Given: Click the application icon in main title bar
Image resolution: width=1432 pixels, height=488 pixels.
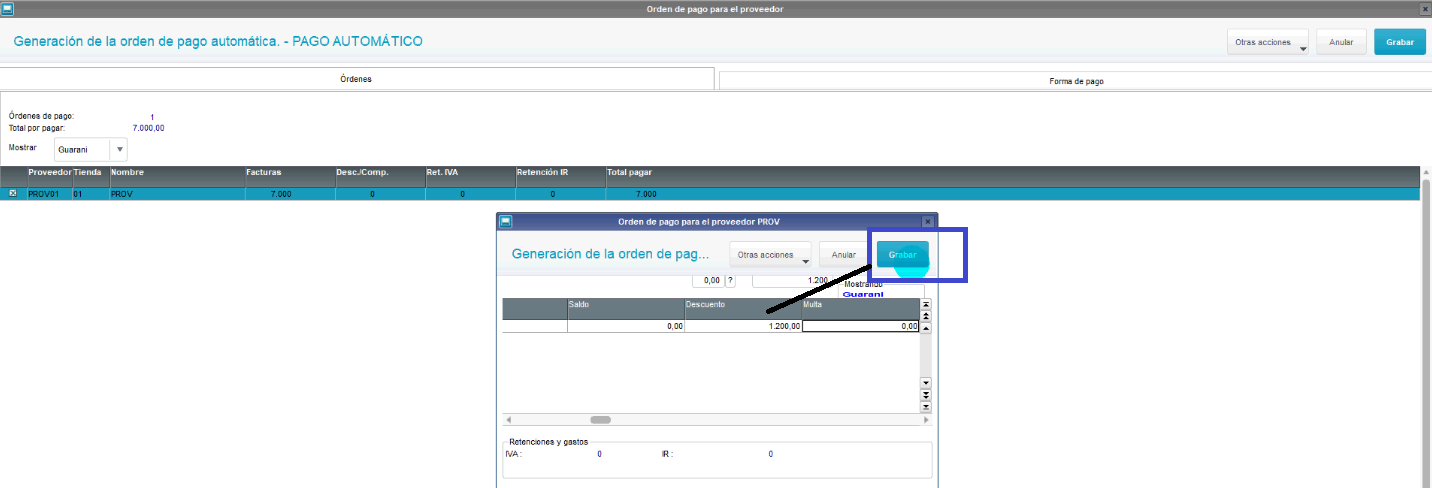Looking at the screenshot, I should coord(7,8).
